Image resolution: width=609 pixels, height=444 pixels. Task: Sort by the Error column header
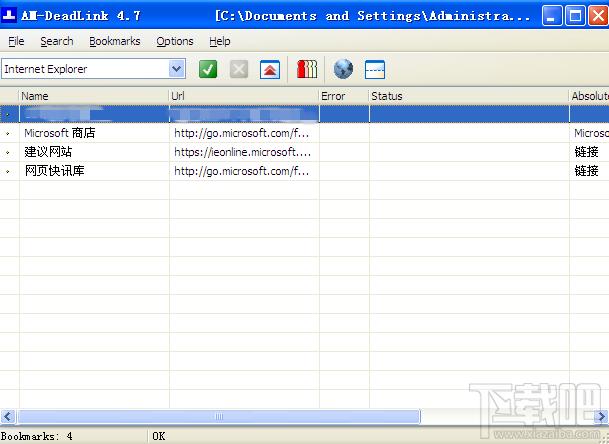point(343,96)
